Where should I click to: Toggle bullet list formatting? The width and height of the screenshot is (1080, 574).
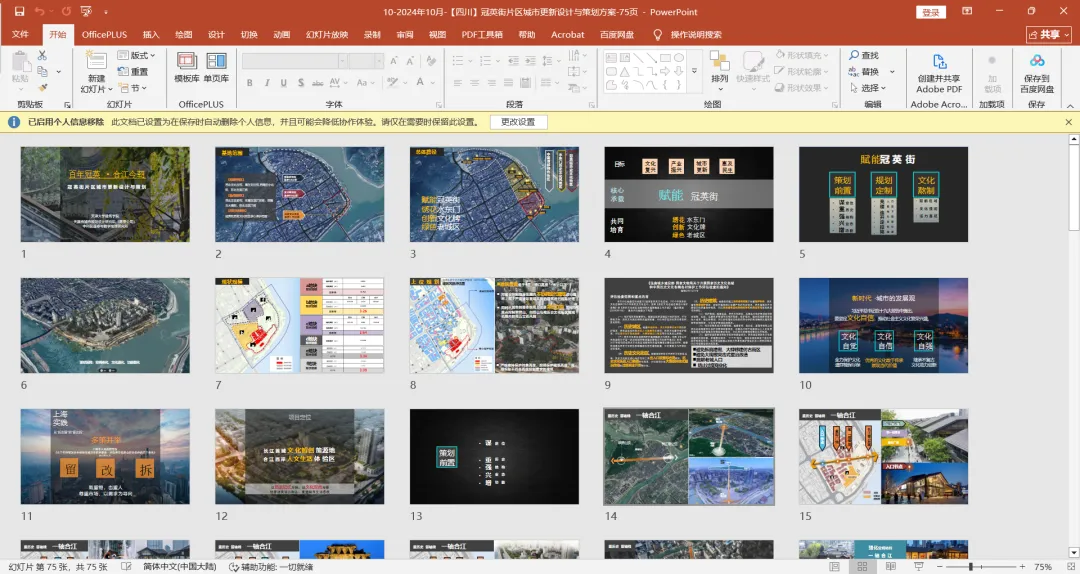[458, 61]
